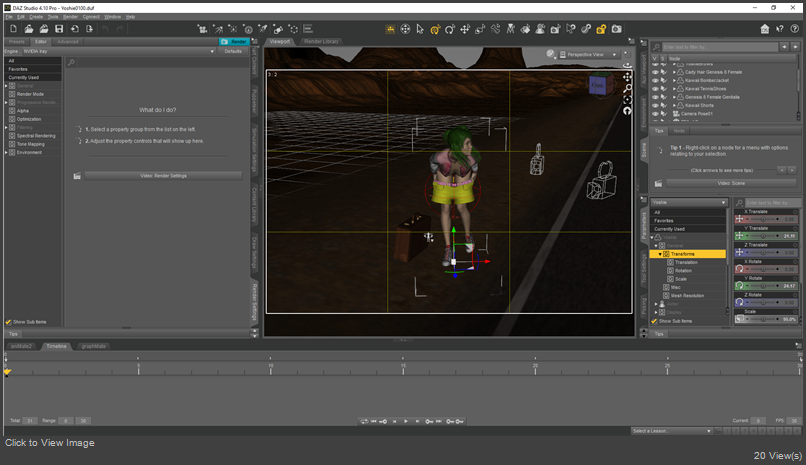Switch to the aniMate2 tab
Image resolution: width=806 pixels, height=465 pixels.
coord(21,346)
